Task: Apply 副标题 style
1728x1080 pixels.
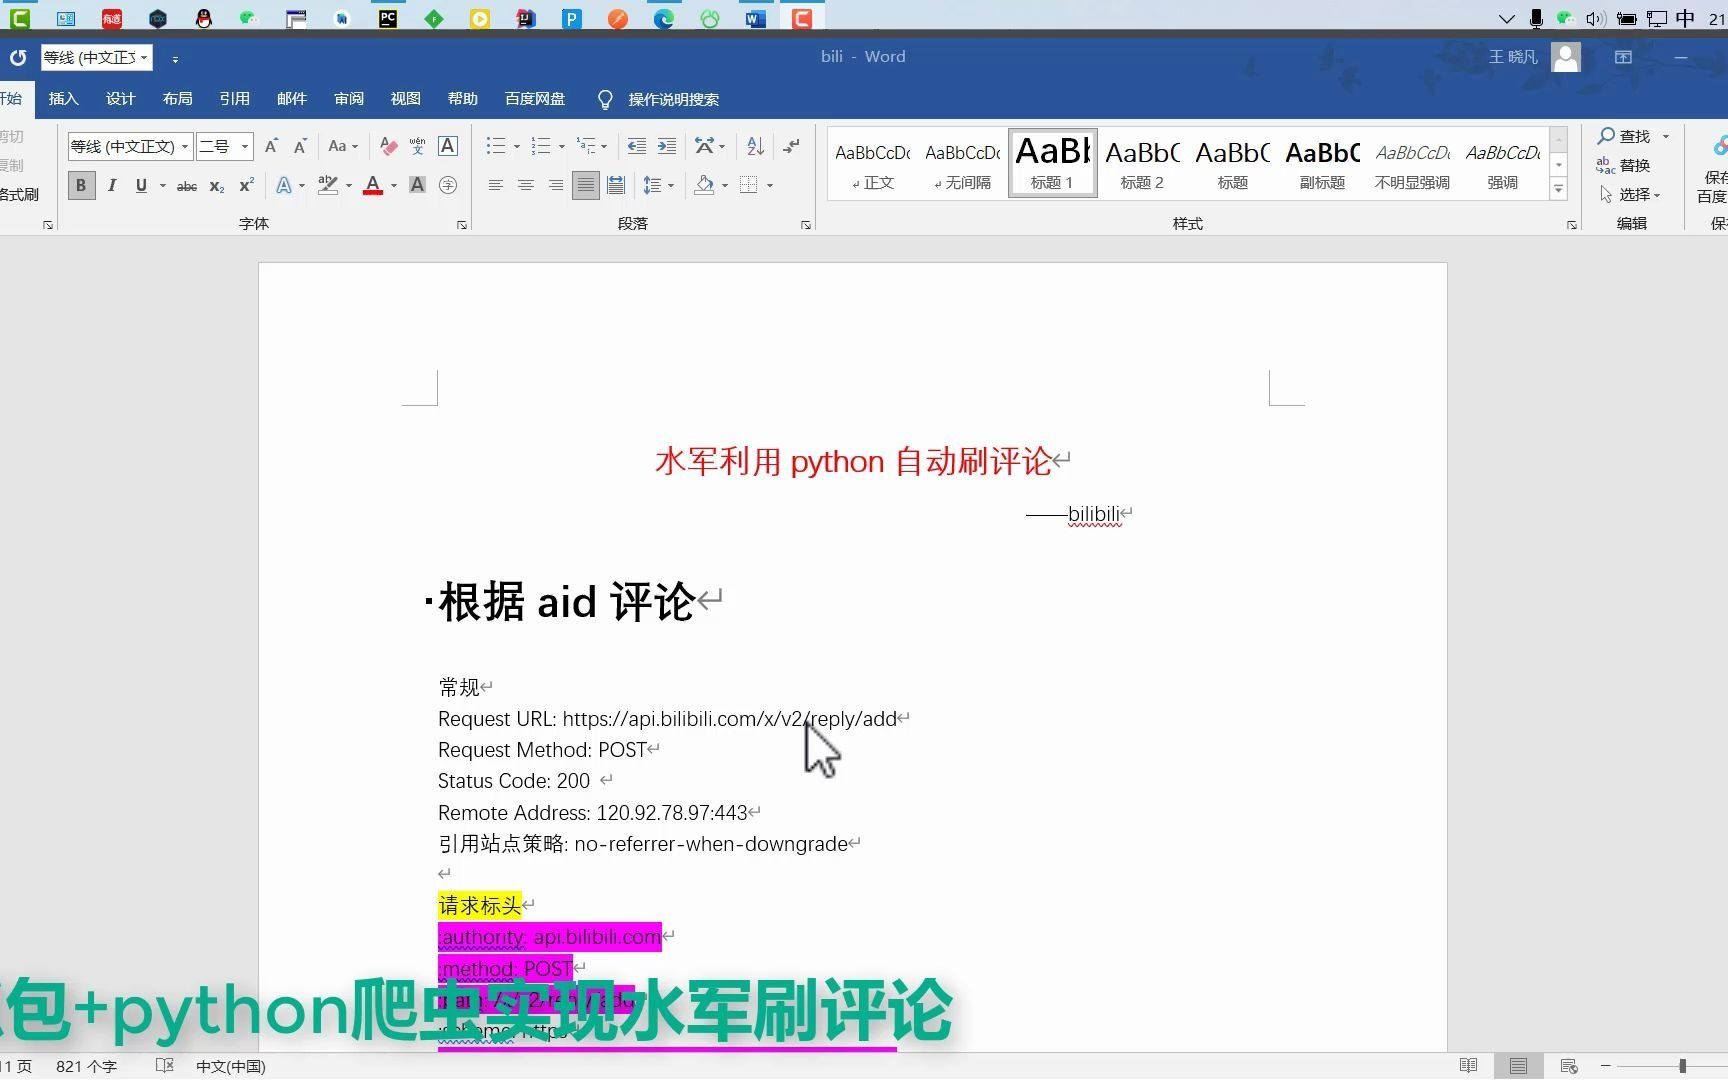Action: click(1322, 162)
